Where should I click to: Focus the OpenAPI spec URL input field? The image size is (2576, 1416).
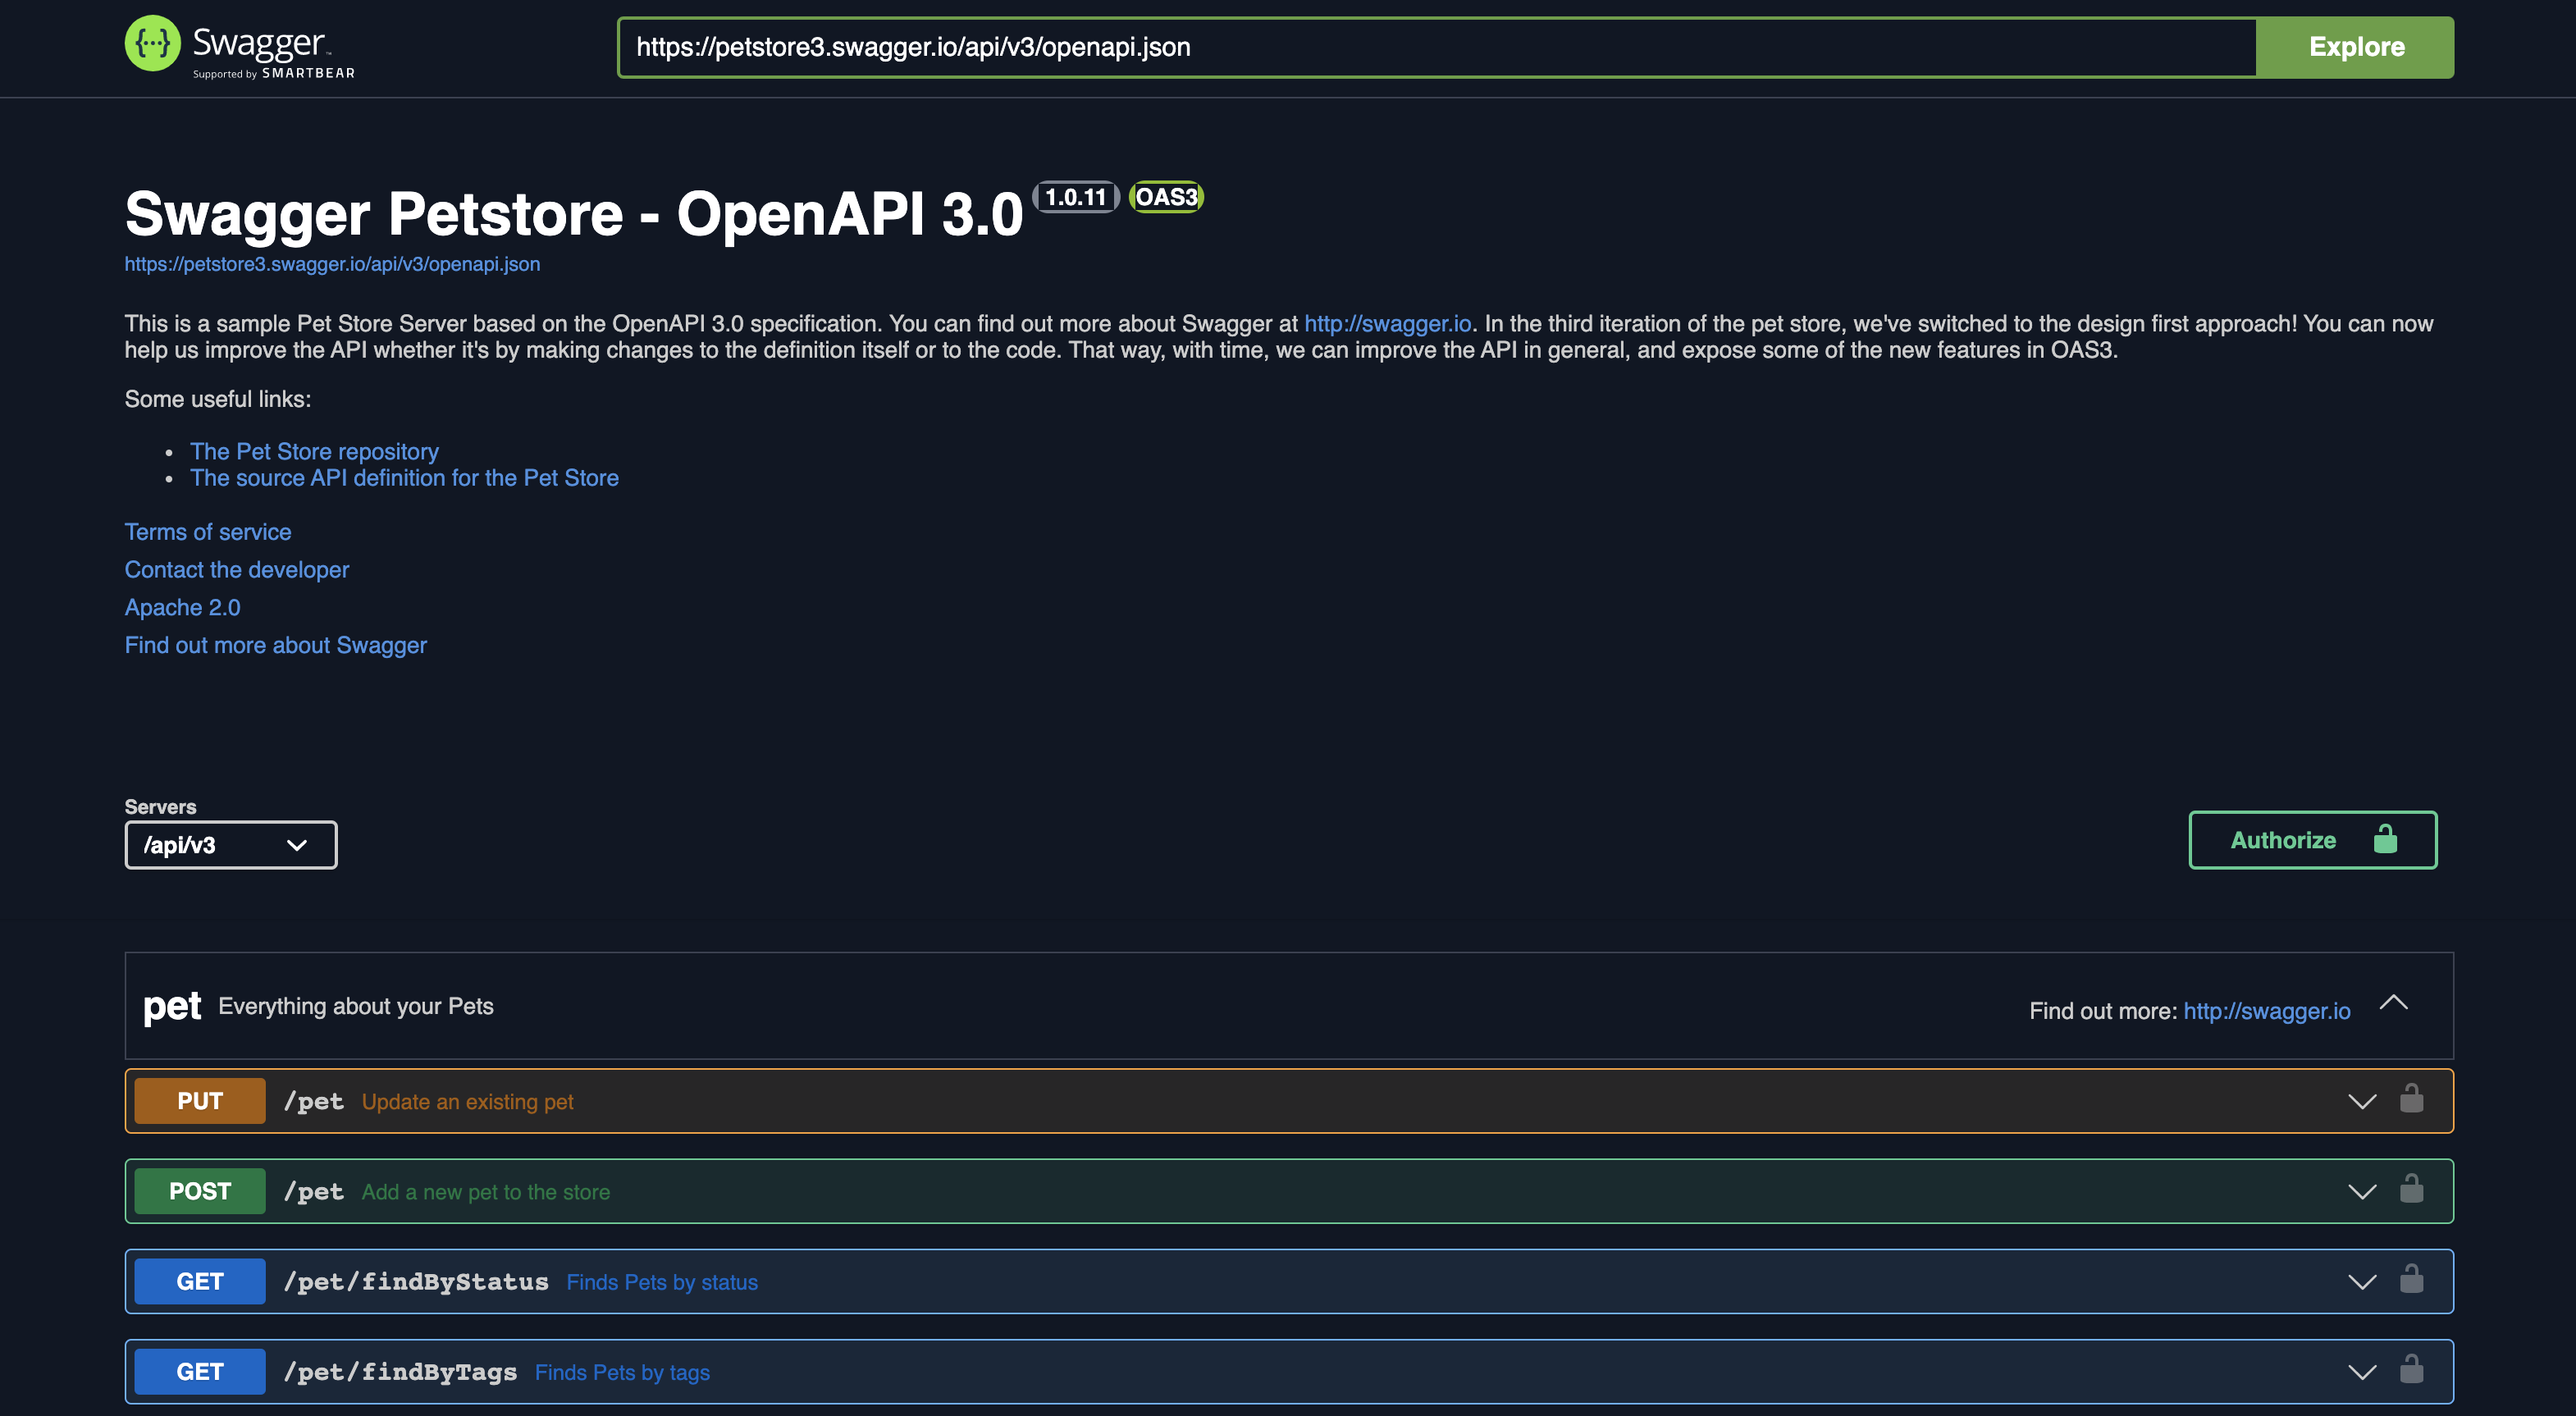1436,47
